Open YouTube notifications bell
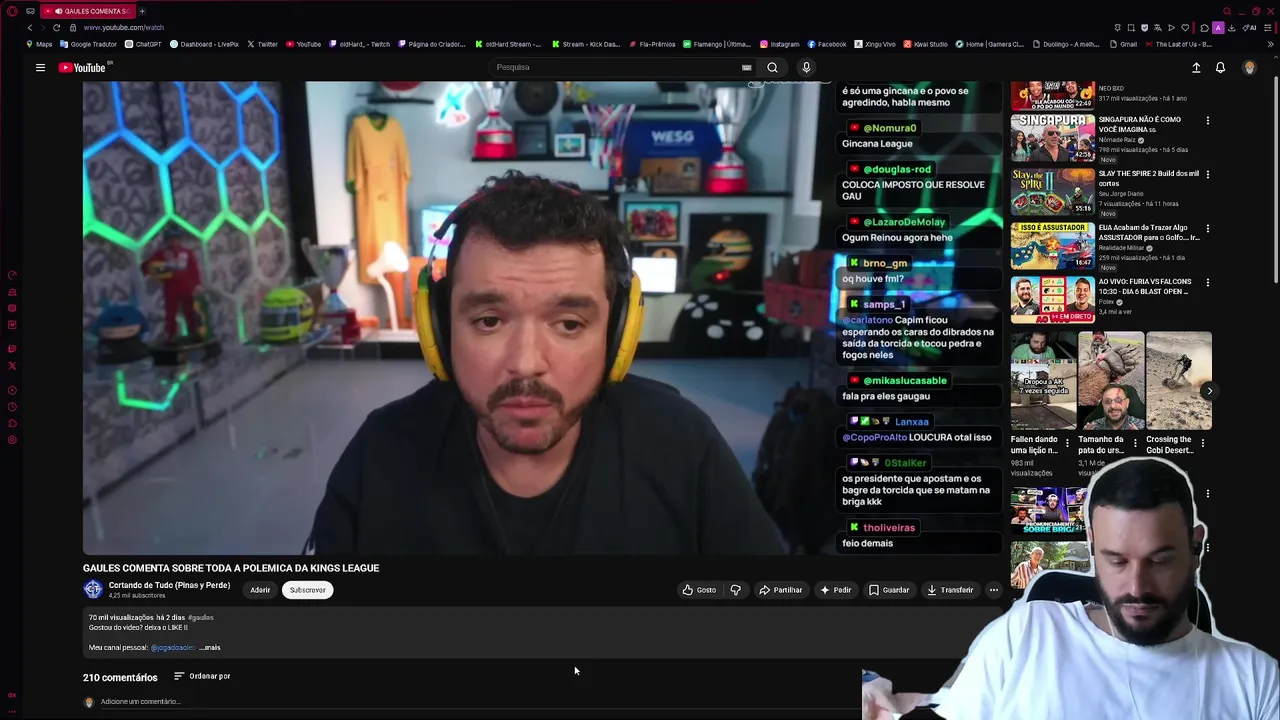 [x=1220, y=67]
